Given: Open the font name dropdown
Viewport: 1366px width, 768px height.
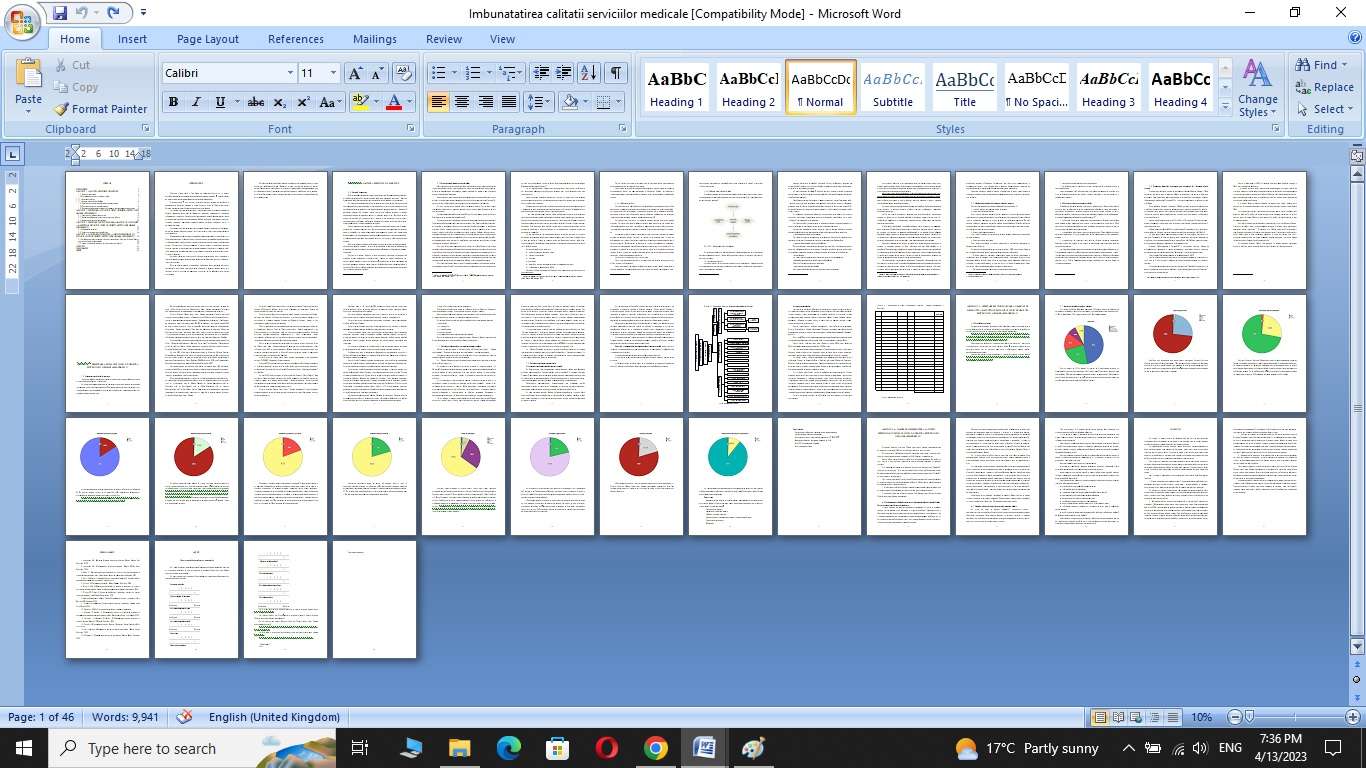Looking at the screenshot, I should 290,73.
